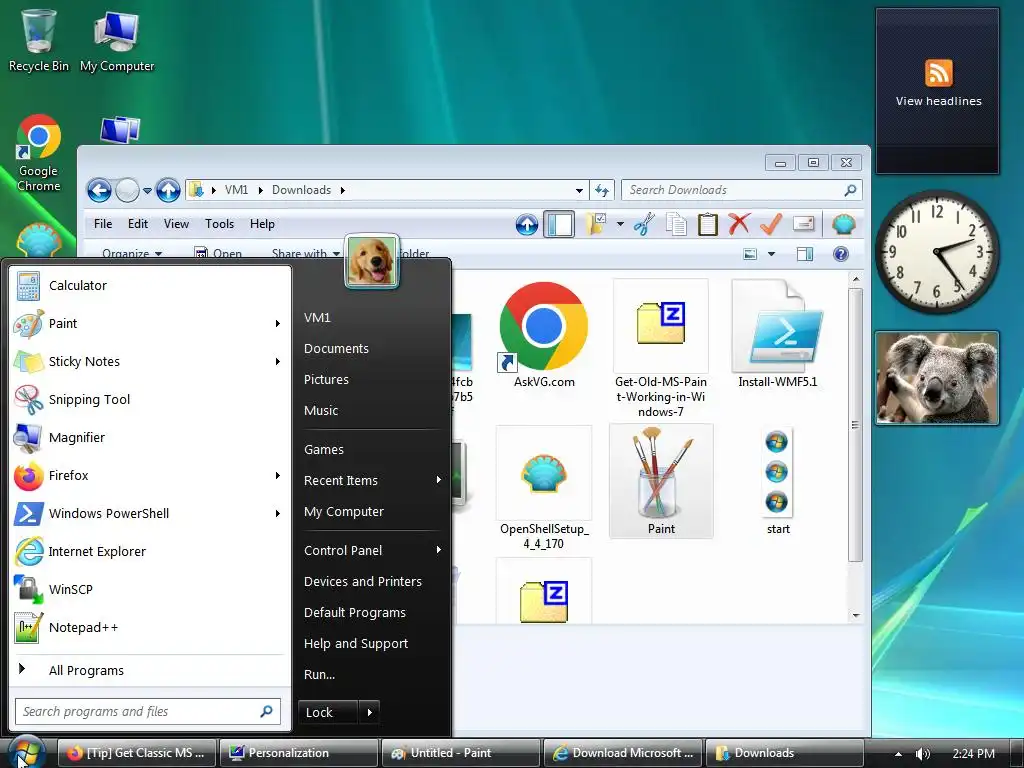
Task: Expand Recent Items submenu arrow
Action: click(439, 480)
